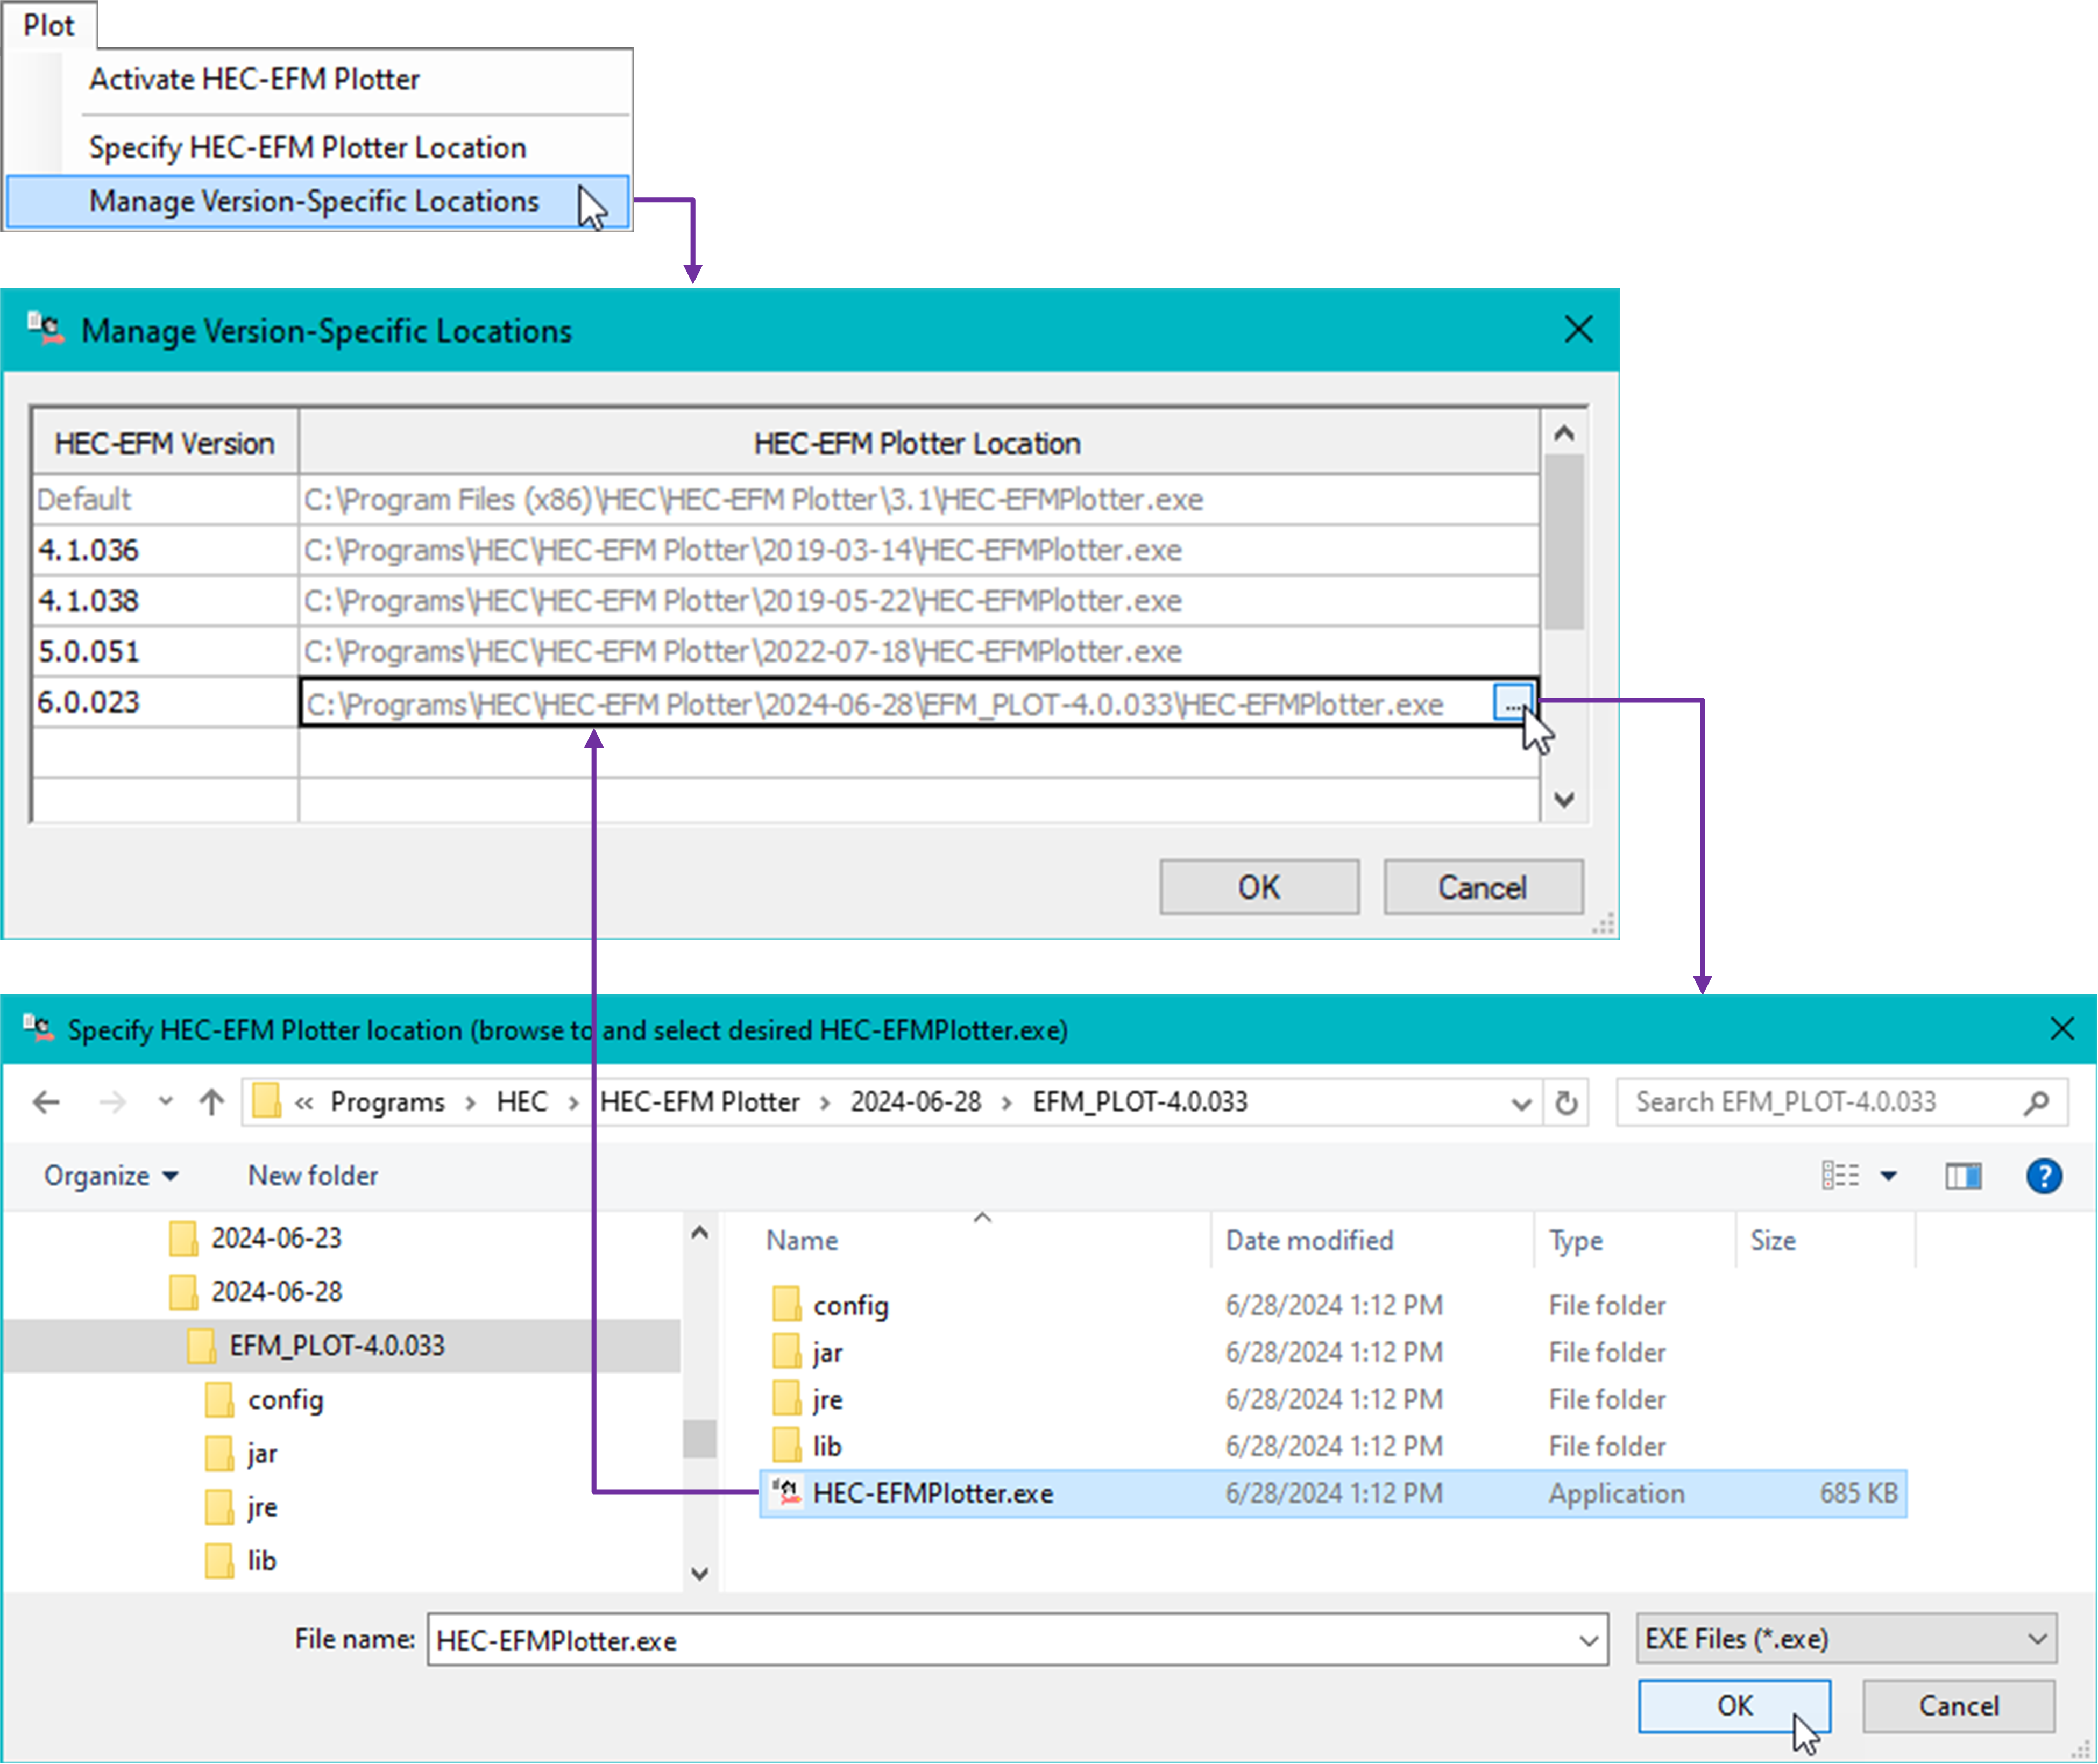
Task: Select the HEC-EFMPlotter.exe file
Action: [932, 1493]
